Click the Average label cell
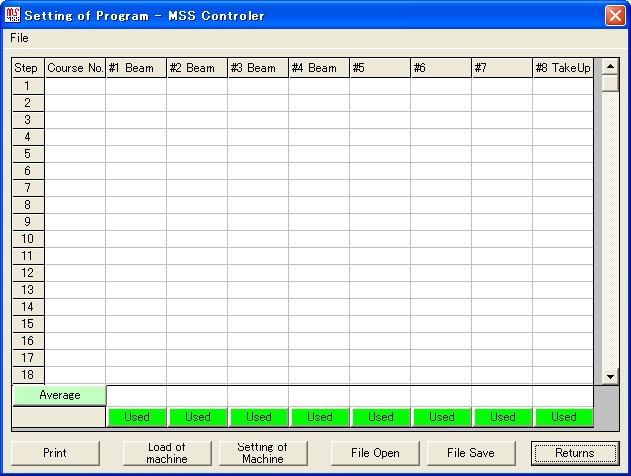 [x=60, y=395]
